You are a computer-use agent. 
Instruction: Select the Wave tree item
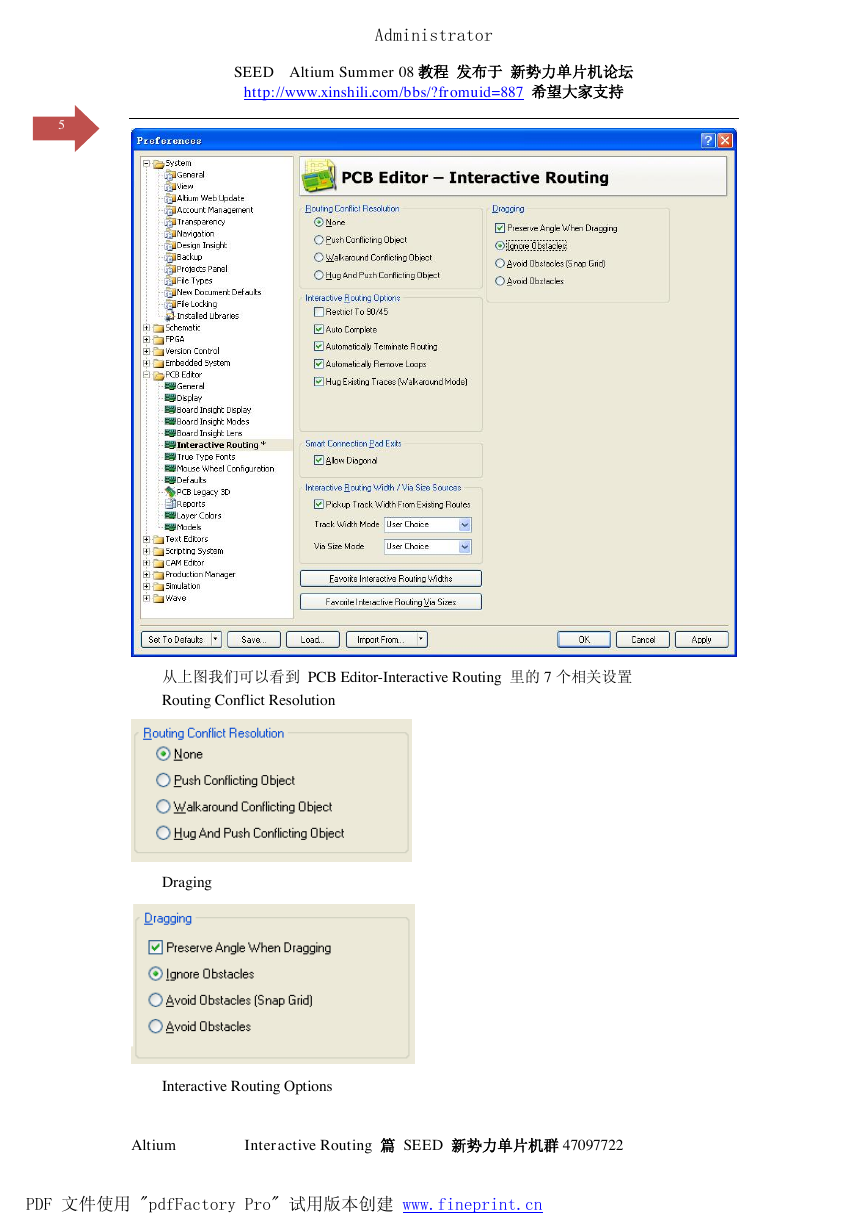coord(176,598)
